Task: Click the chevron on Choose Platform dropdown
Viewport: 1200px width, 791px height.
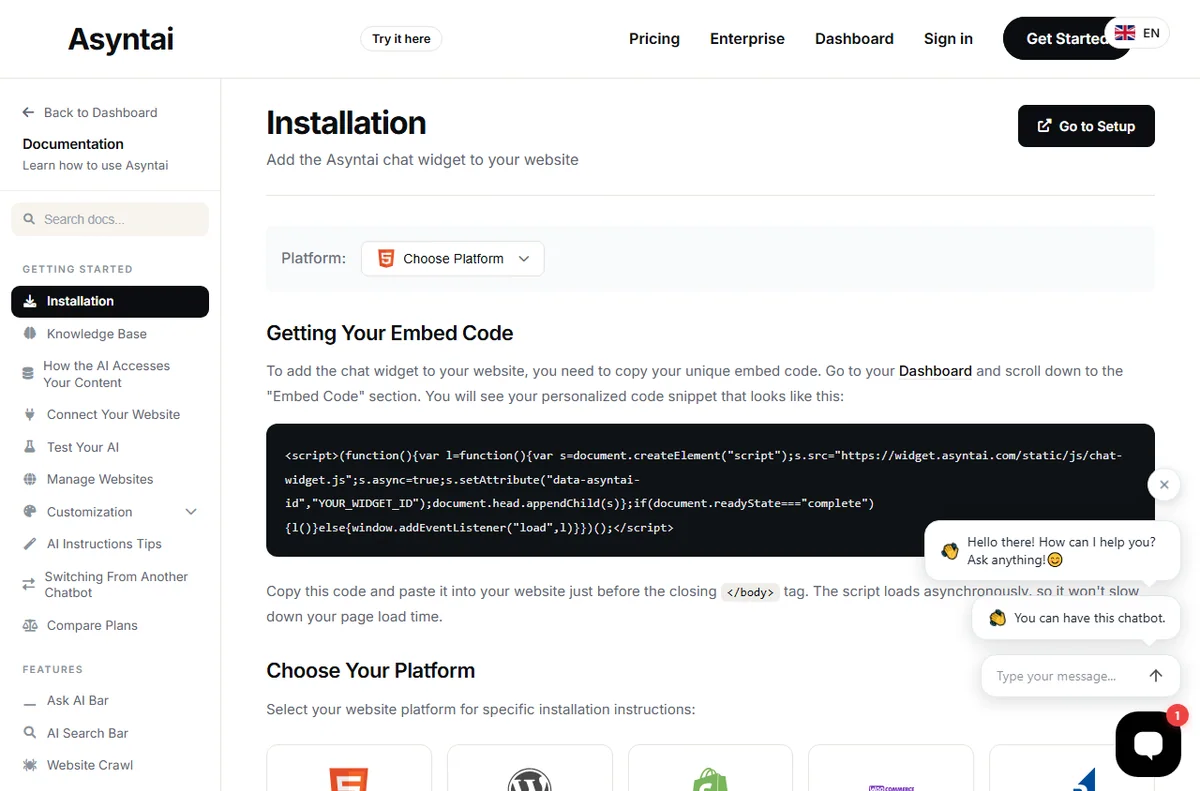Action: click(x=523, y=258)
